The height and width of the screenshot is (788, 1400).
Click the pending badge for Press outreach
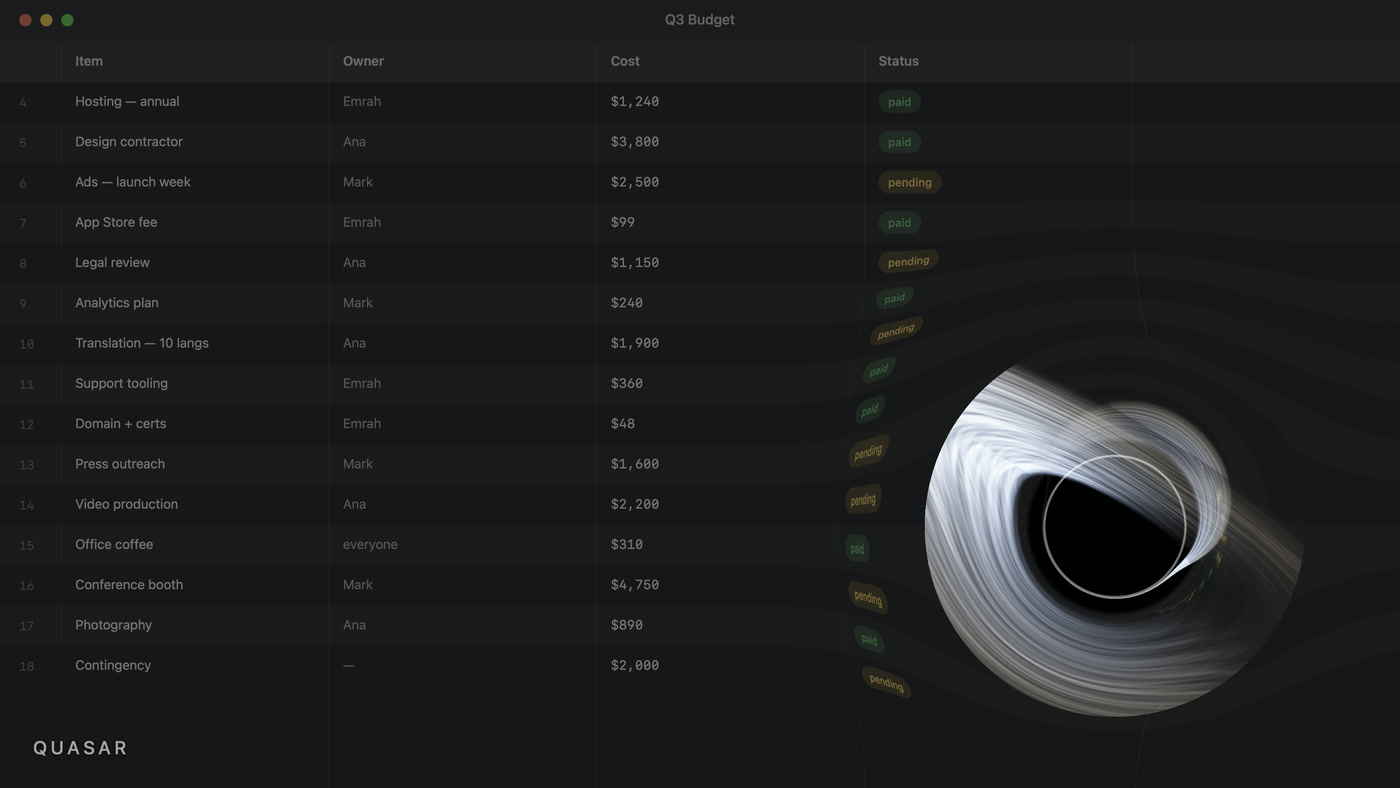[868, 451]
